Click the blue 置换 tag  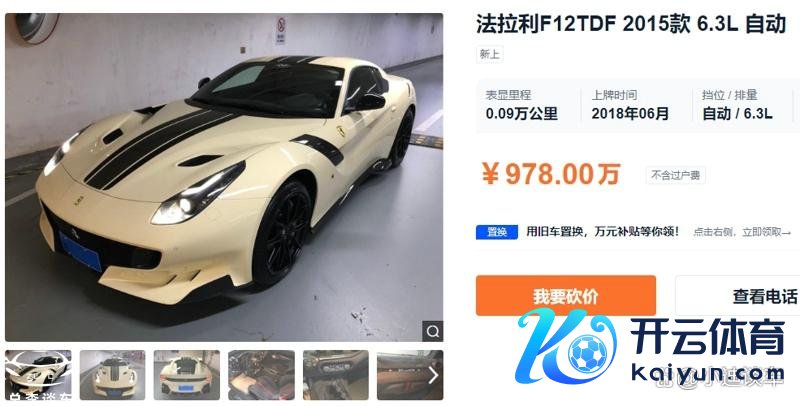(497, 232)
